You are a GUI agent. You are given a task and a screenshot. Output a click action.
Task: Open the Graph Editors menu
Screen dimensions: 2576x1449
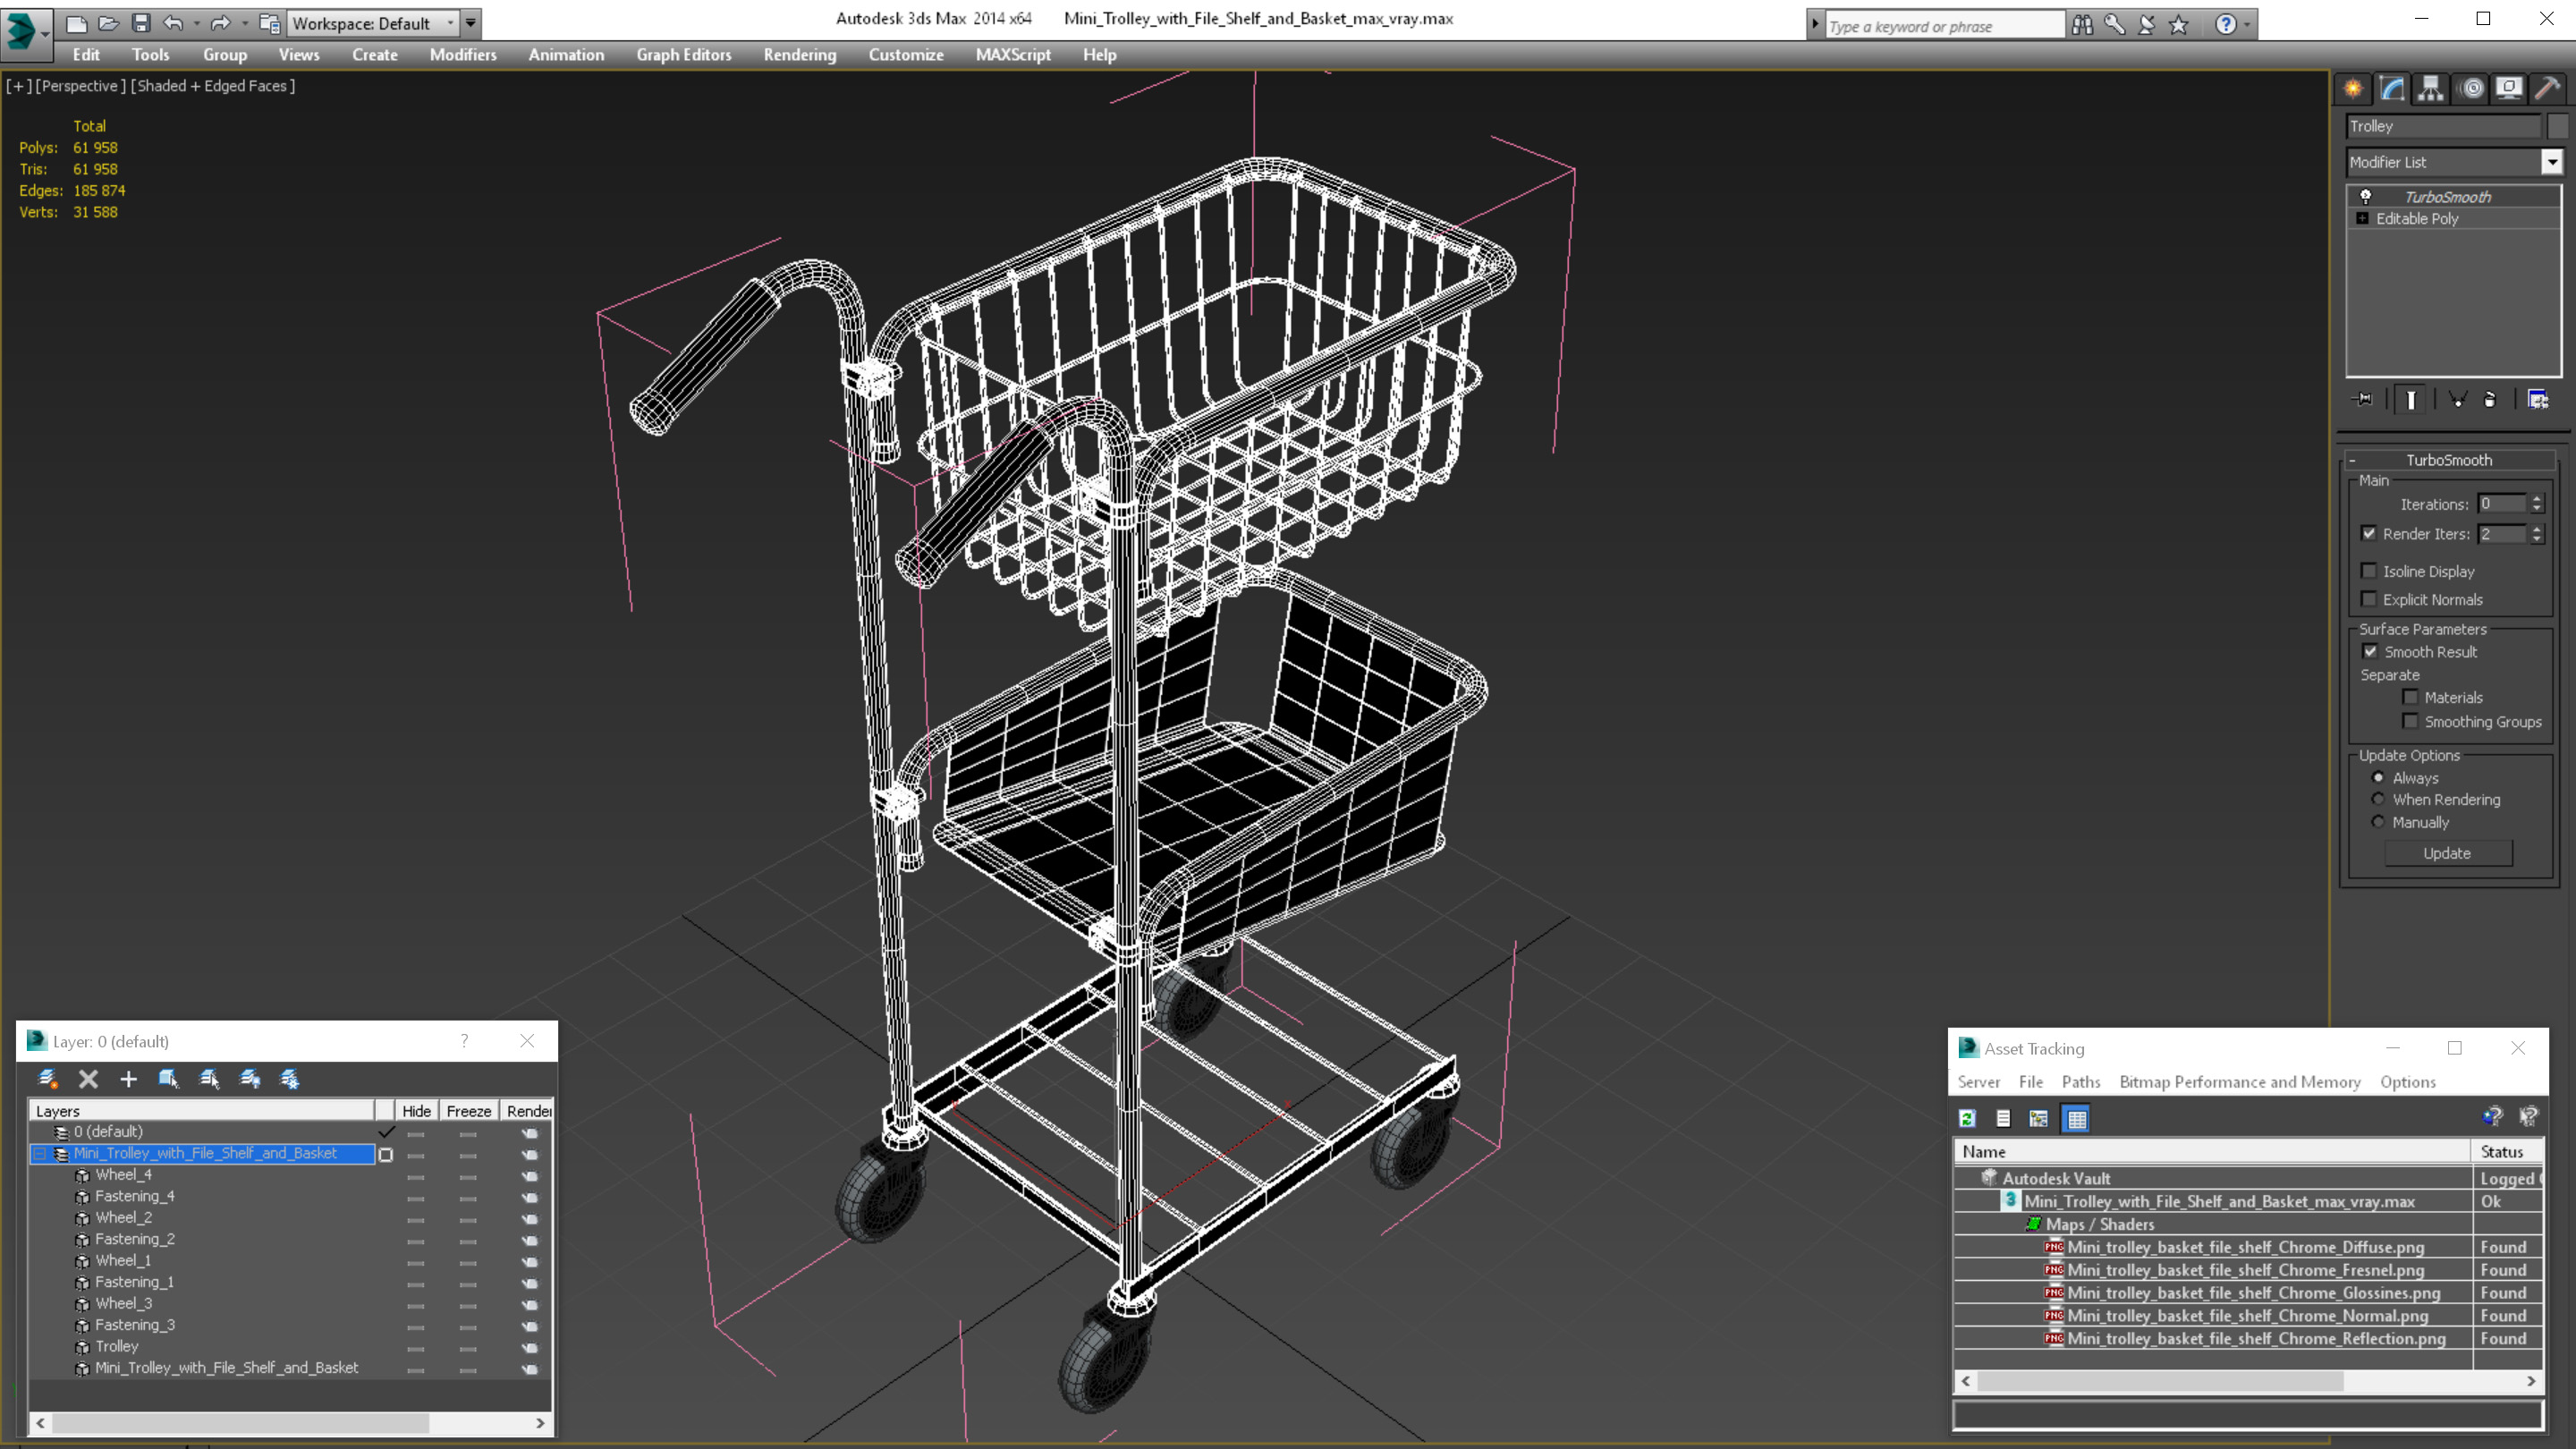pos(684,55)
